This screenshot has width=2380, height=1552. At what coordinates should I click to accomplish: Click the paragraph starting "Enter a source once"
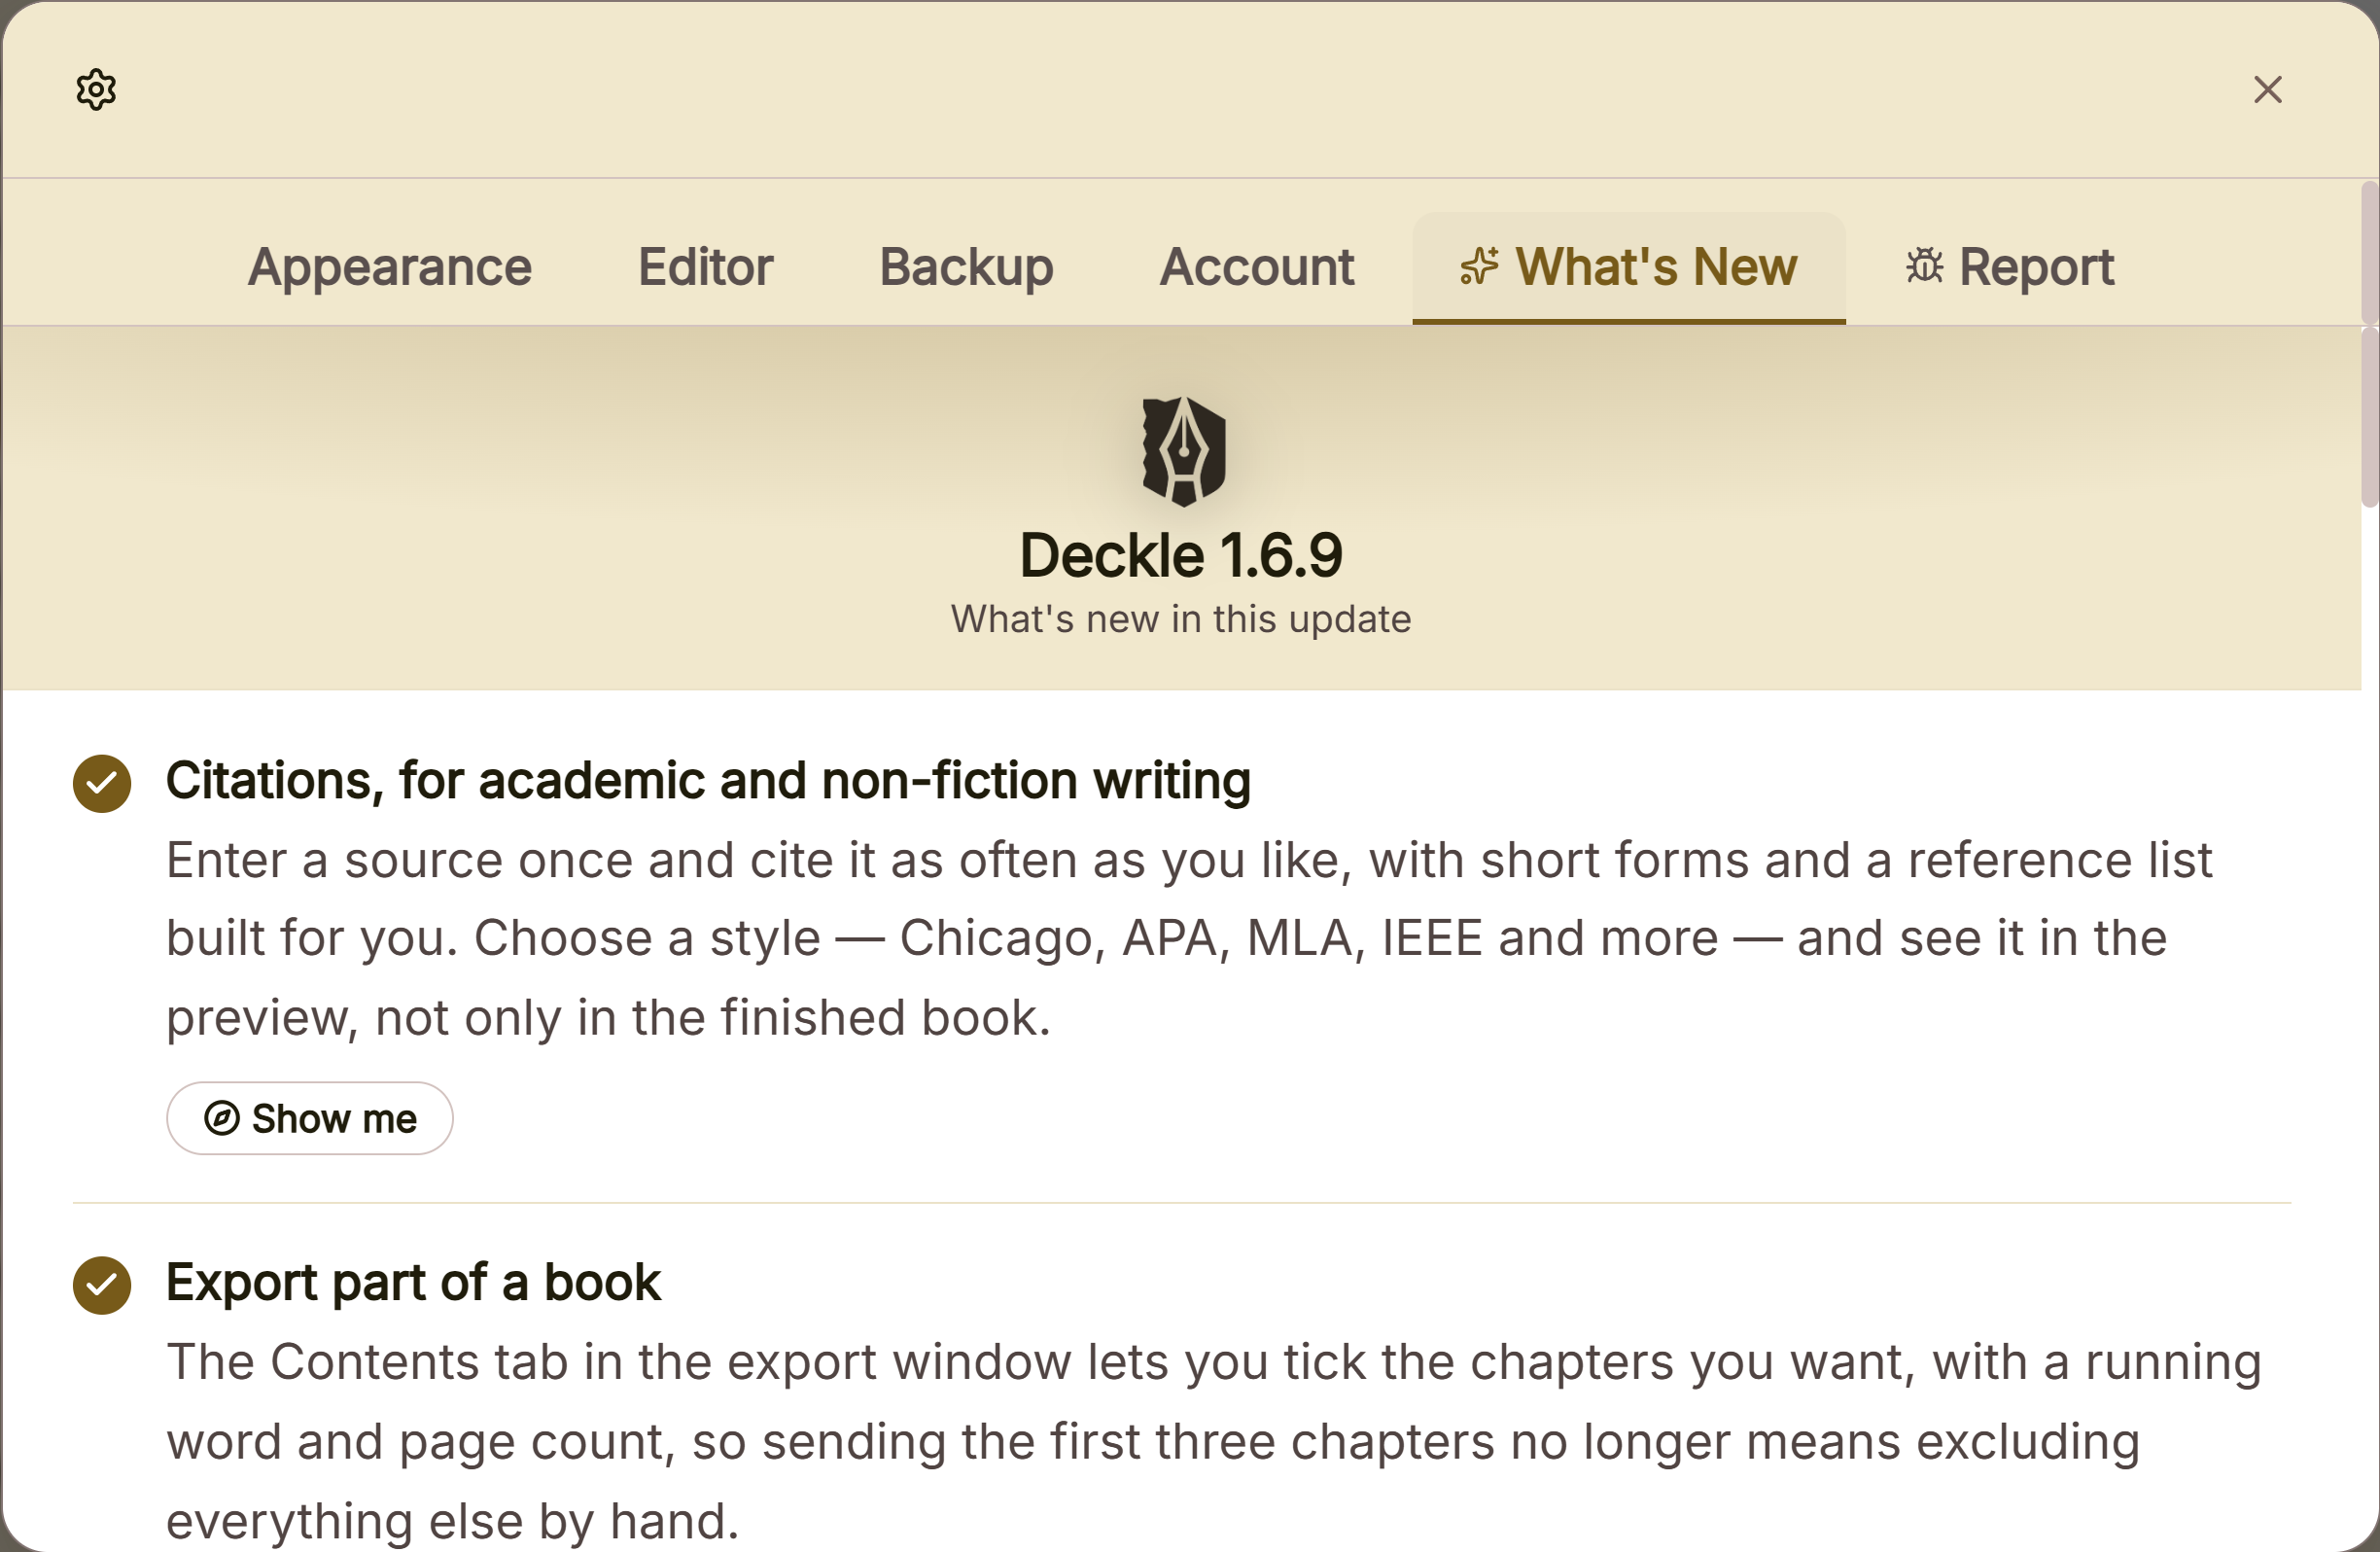click(x=1190, y=939)
